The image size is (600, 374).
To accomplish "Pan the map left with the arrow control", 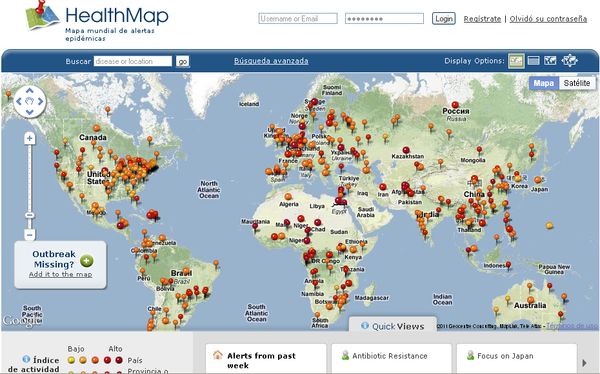I will point(19,101).
